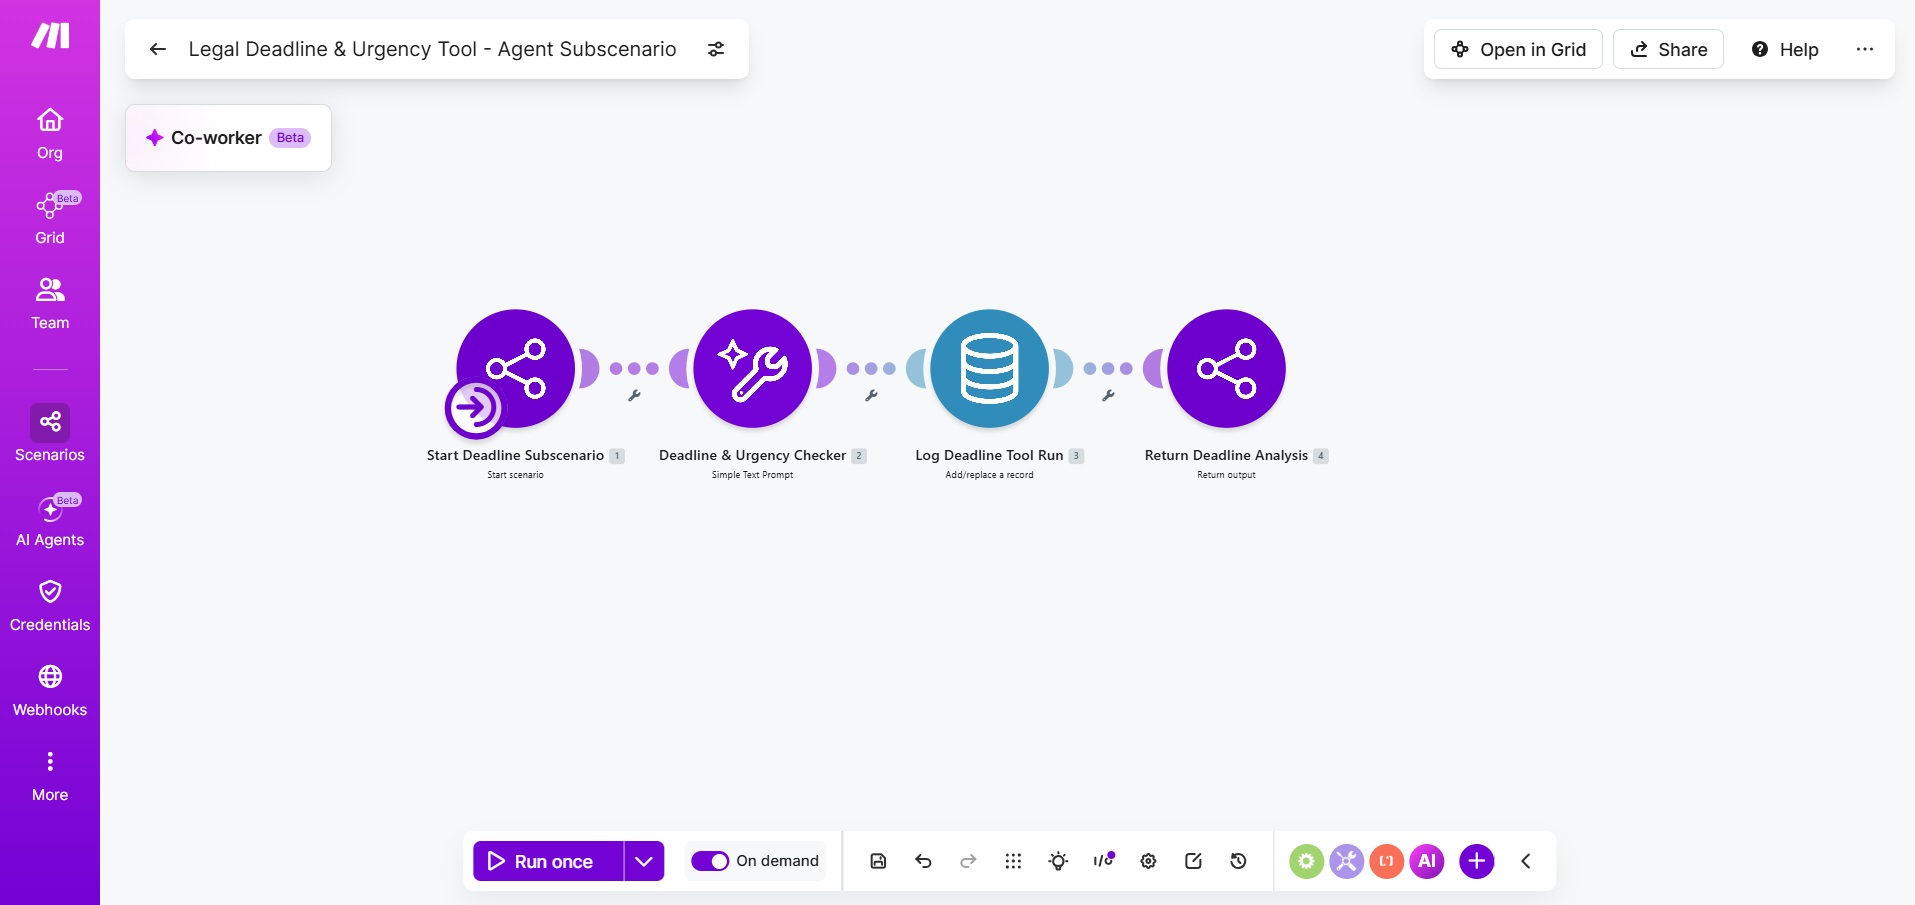
Task: Open scenario inputs and outputs settings icon
Action: (716, 49)
